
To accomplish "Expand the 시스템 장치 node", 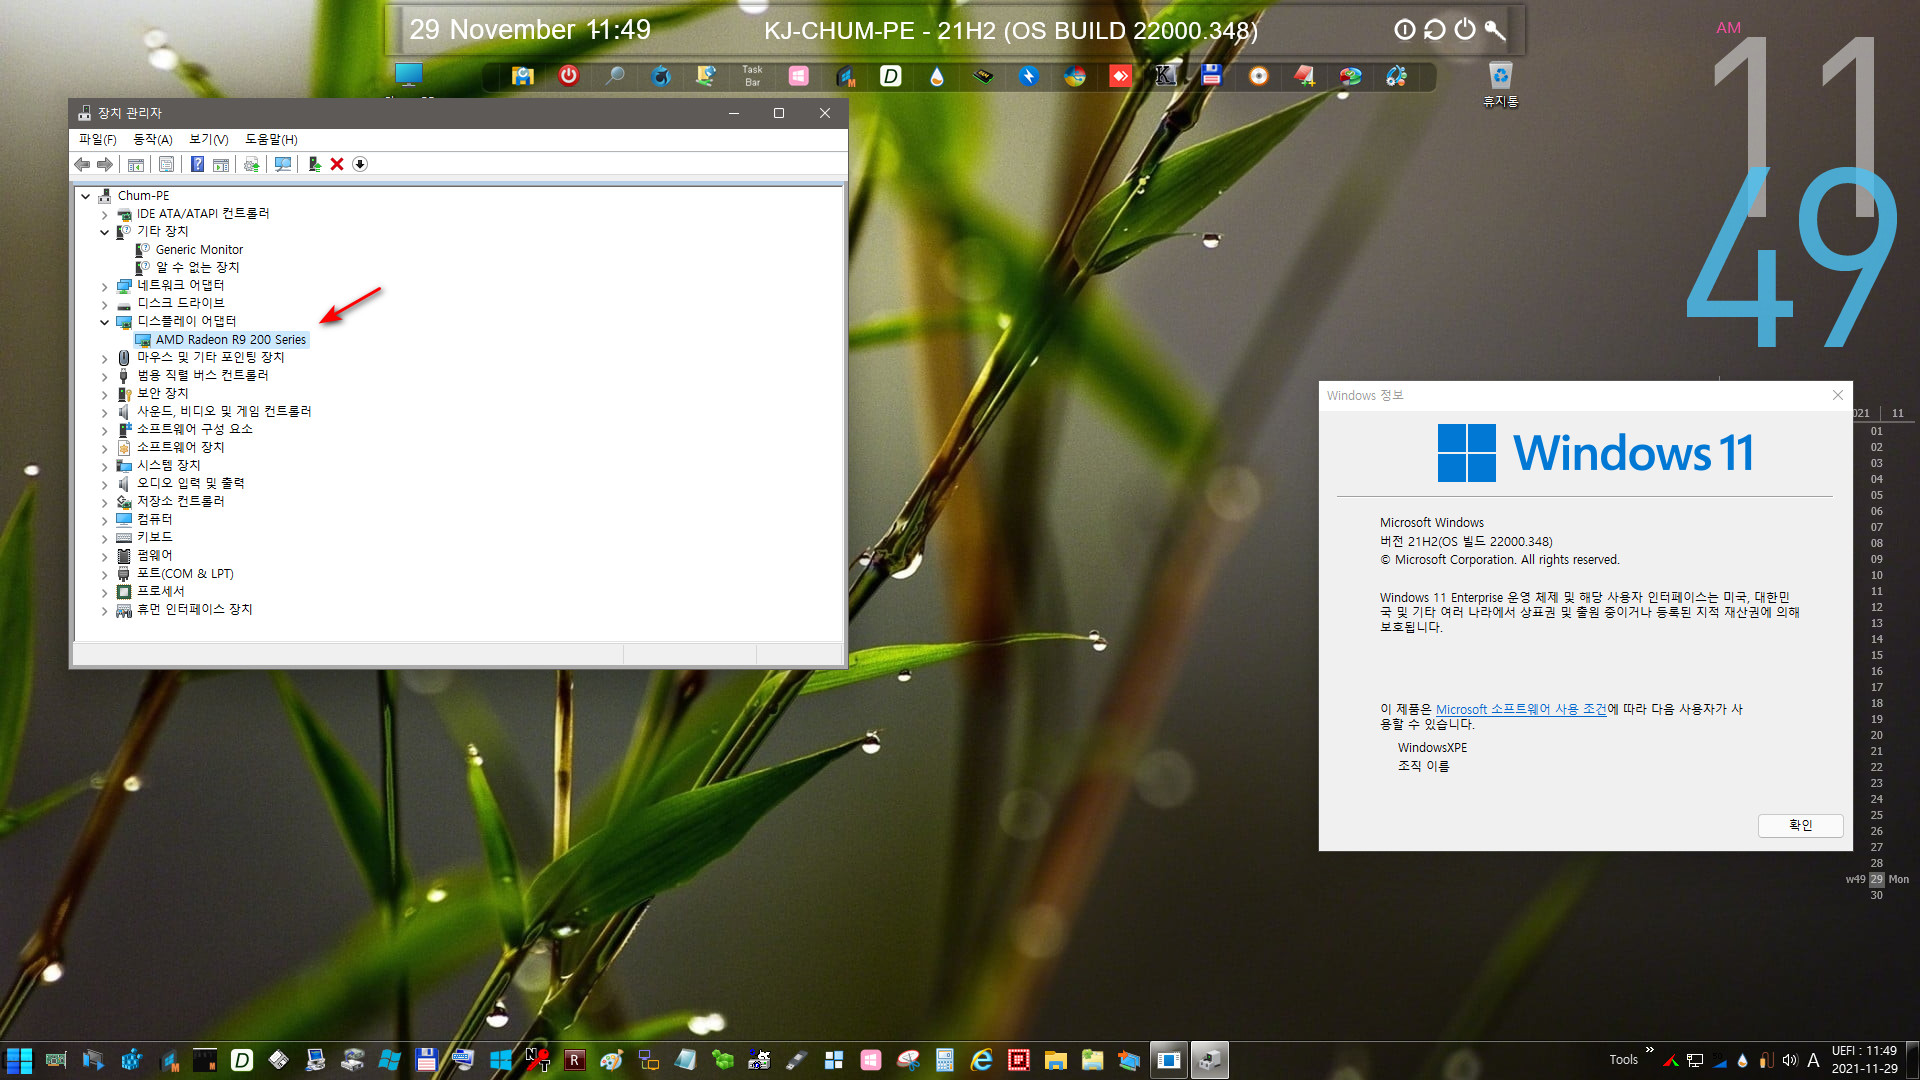I will [x=104, y=466].
